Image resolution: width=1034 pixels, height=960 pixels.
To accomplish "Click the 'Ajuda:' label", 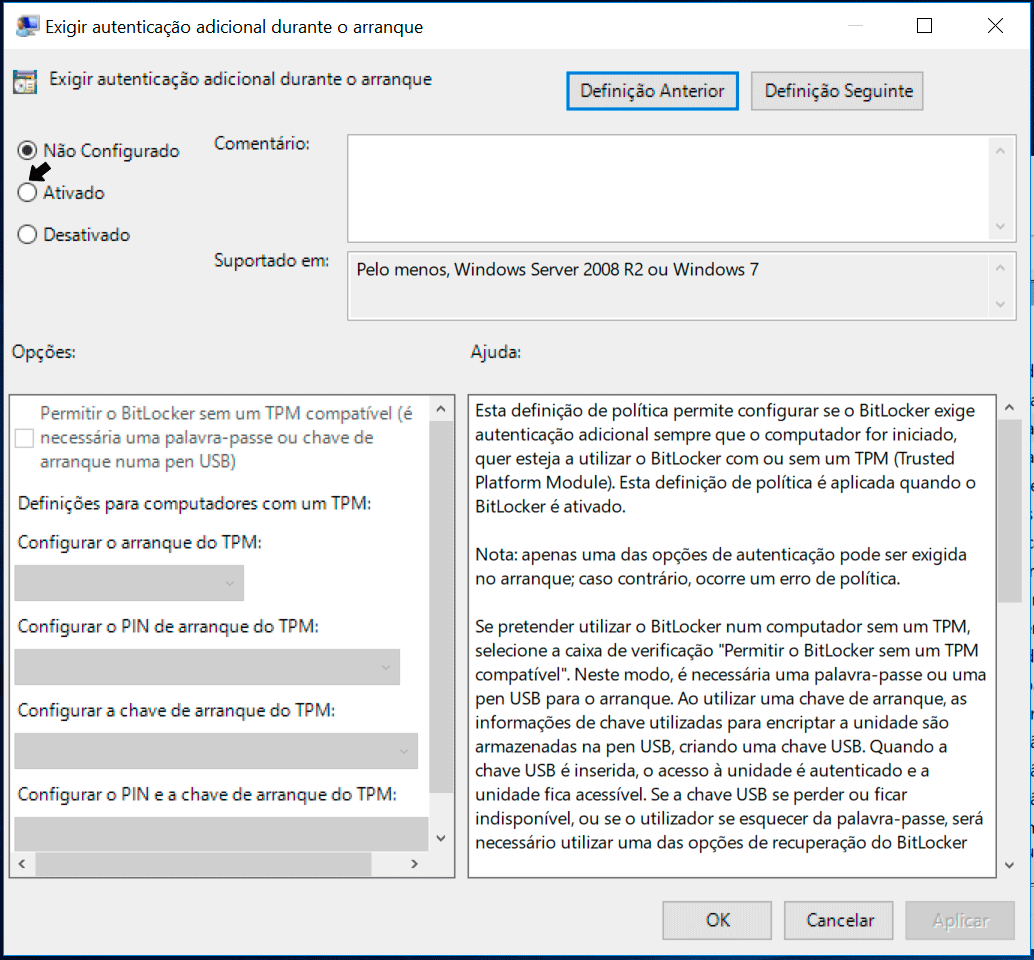I will click(x=495, y=352).
